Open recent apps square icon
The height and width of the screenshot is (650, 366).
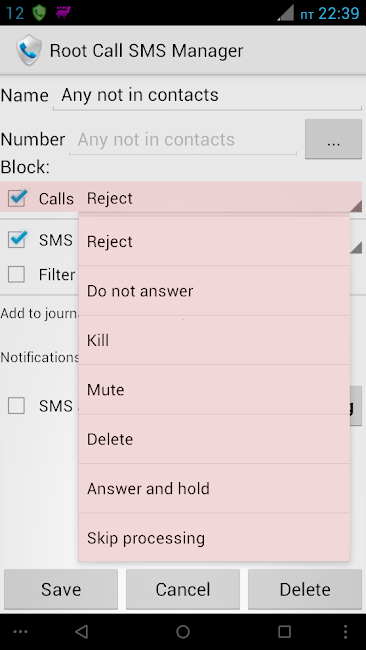[284, 631]
